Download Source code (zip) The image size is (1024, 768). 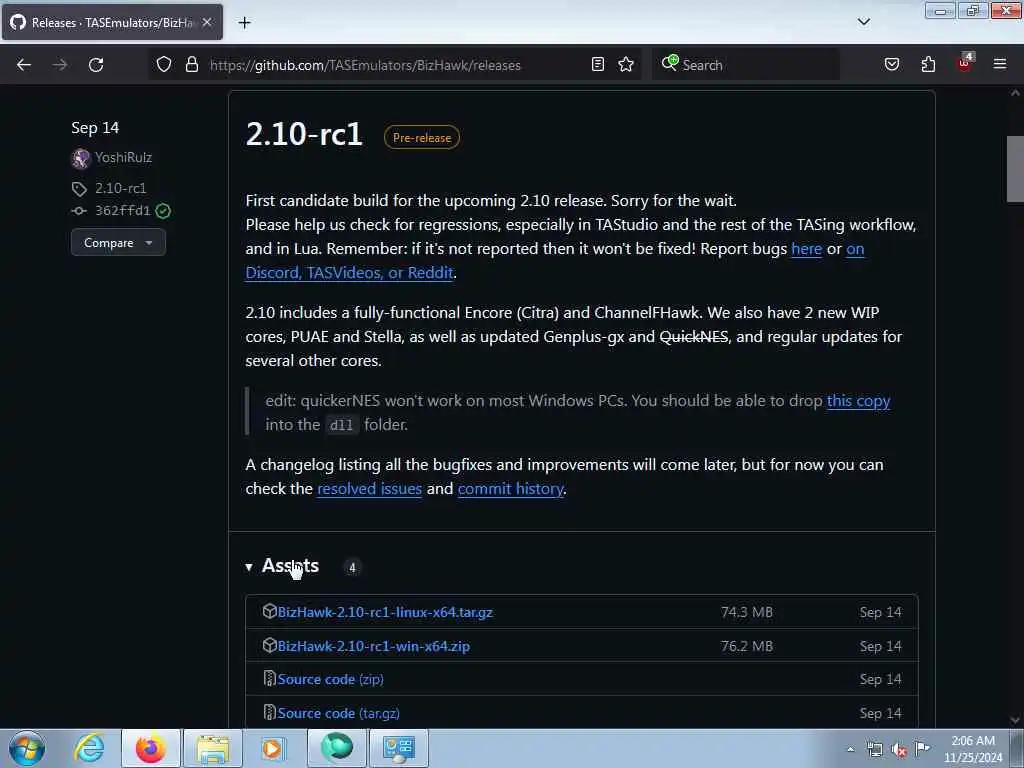330,679
